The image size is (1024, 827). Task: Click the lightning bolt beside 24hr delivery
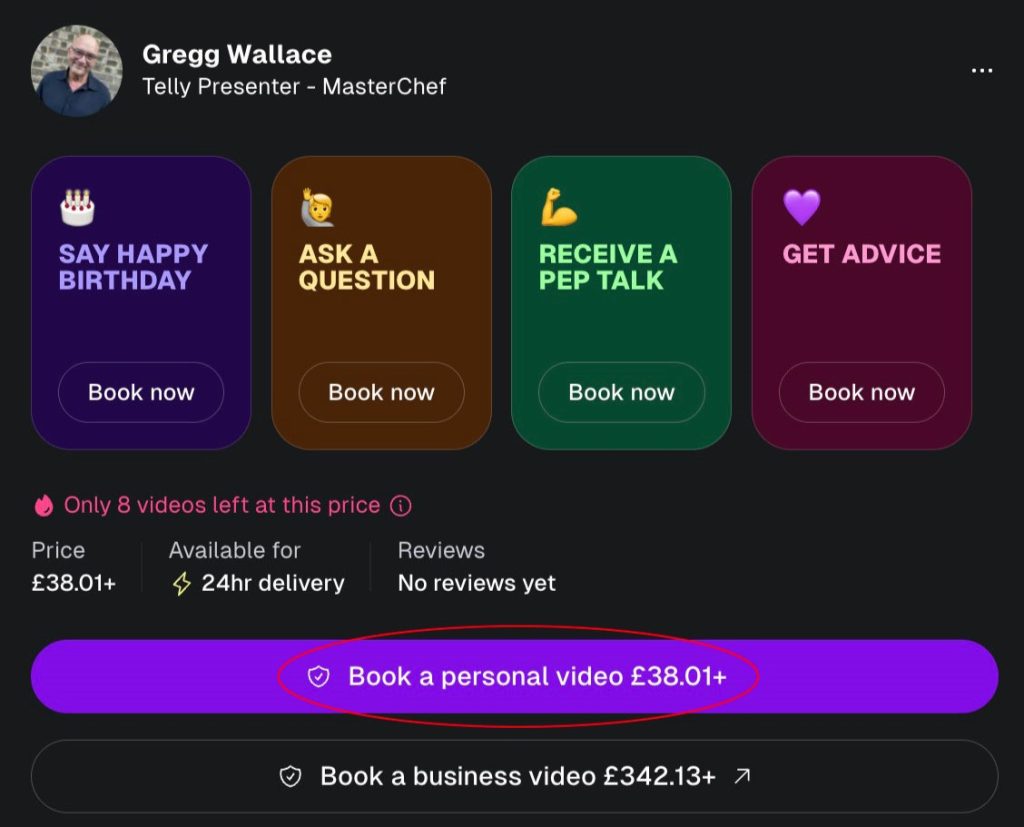[x=182, y=583]
